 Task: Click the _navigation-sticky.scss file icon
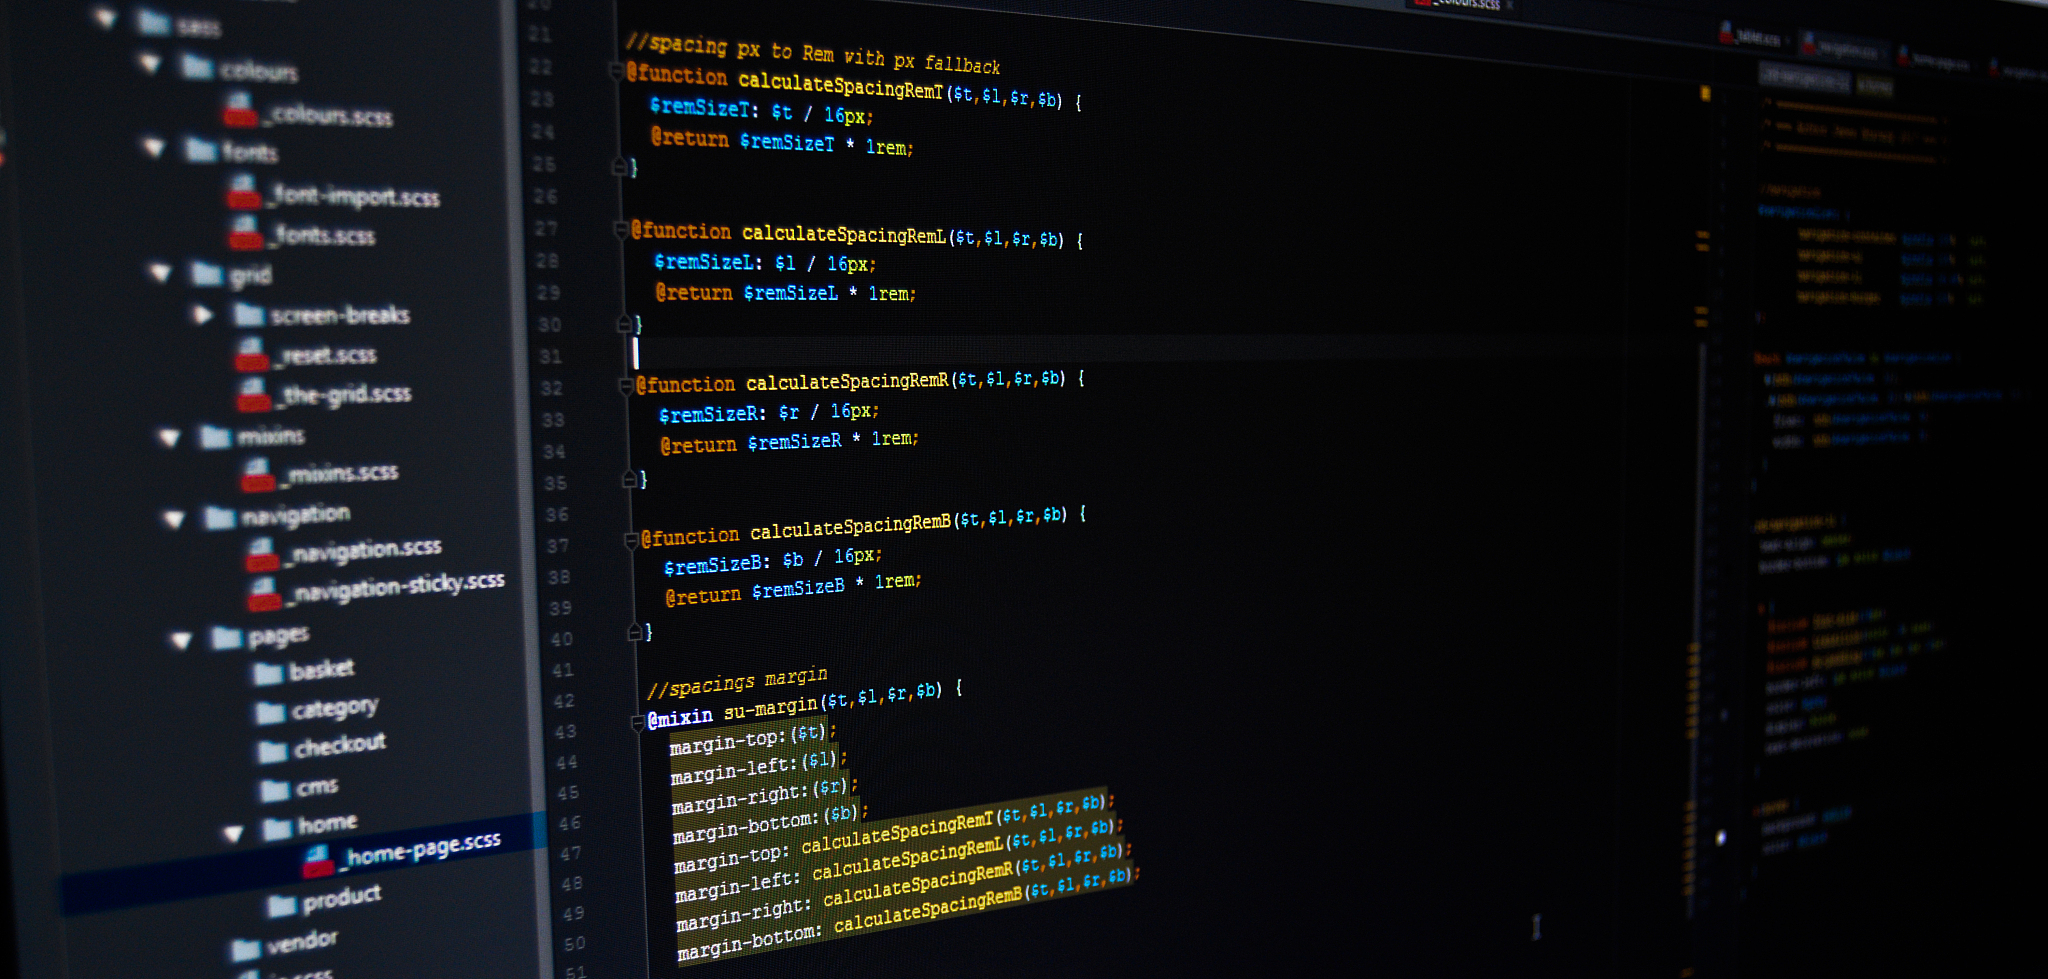click(x=264, y=593)
